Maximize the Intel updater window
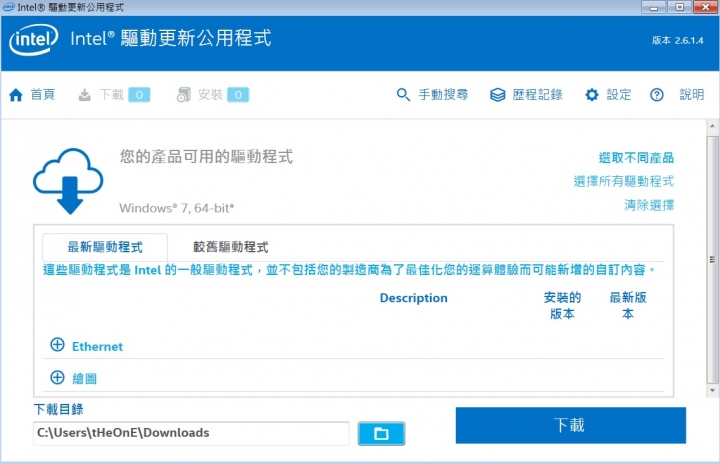Viewport: 720px width, 464px height. point(679,7)
